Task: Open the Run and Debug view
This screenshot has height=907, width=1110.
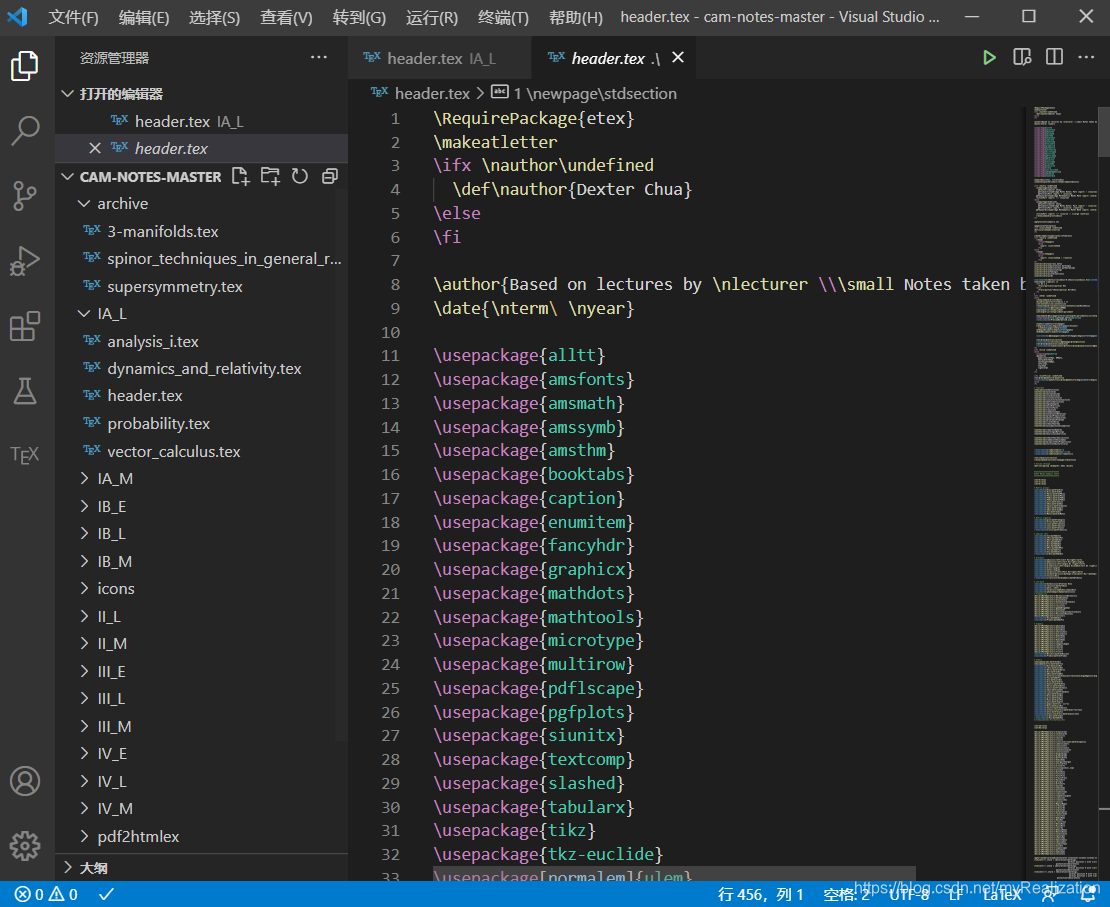Action: [25, 261]
